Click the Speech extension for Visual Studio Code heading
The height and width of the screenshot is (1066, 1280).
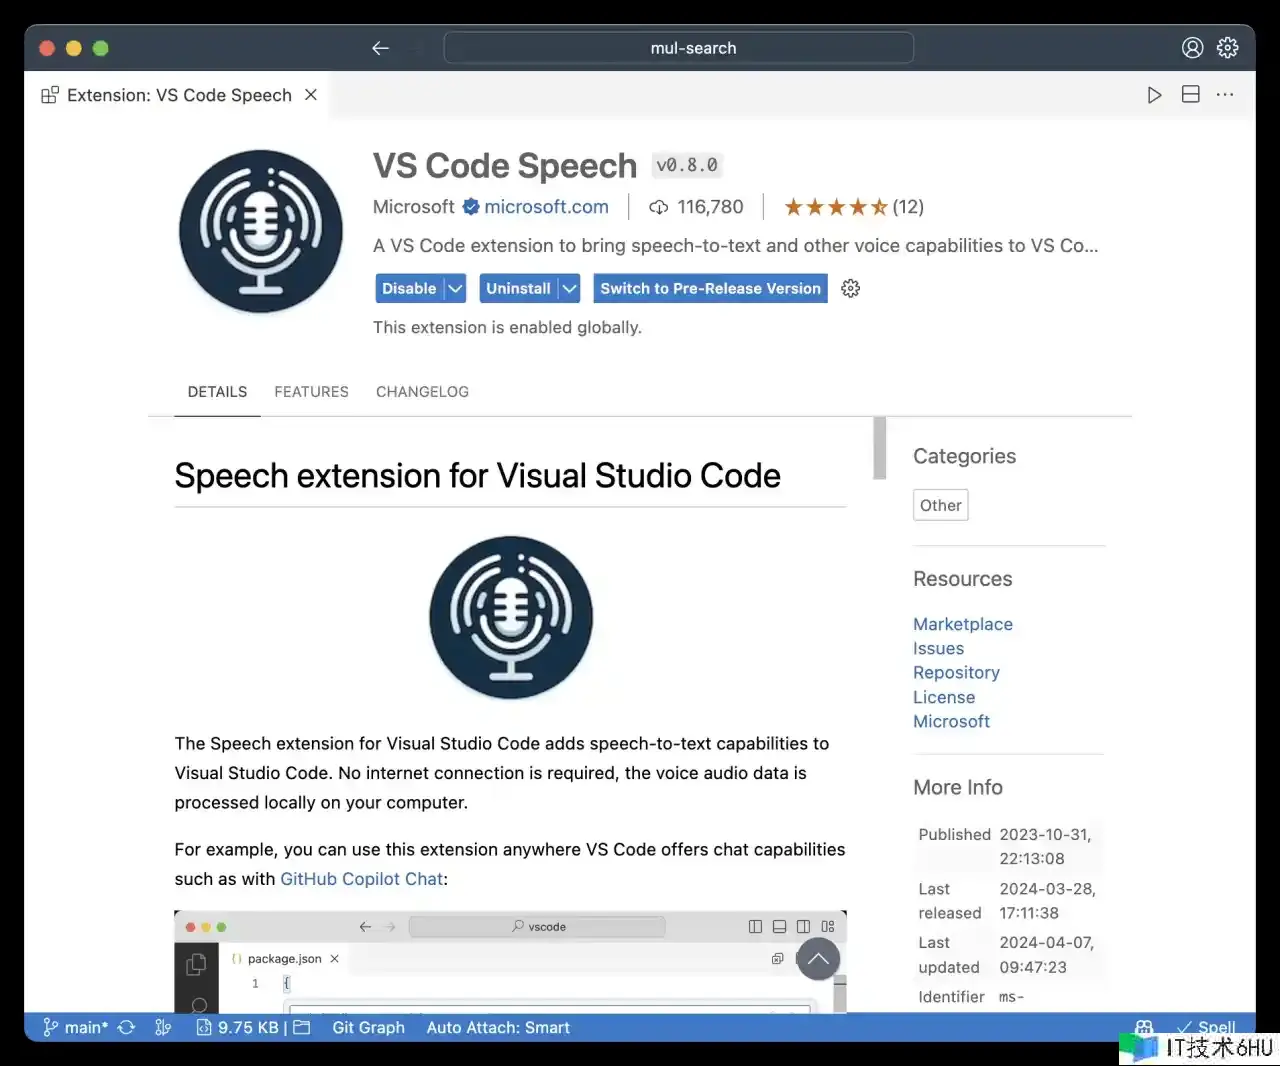[477, 475]
